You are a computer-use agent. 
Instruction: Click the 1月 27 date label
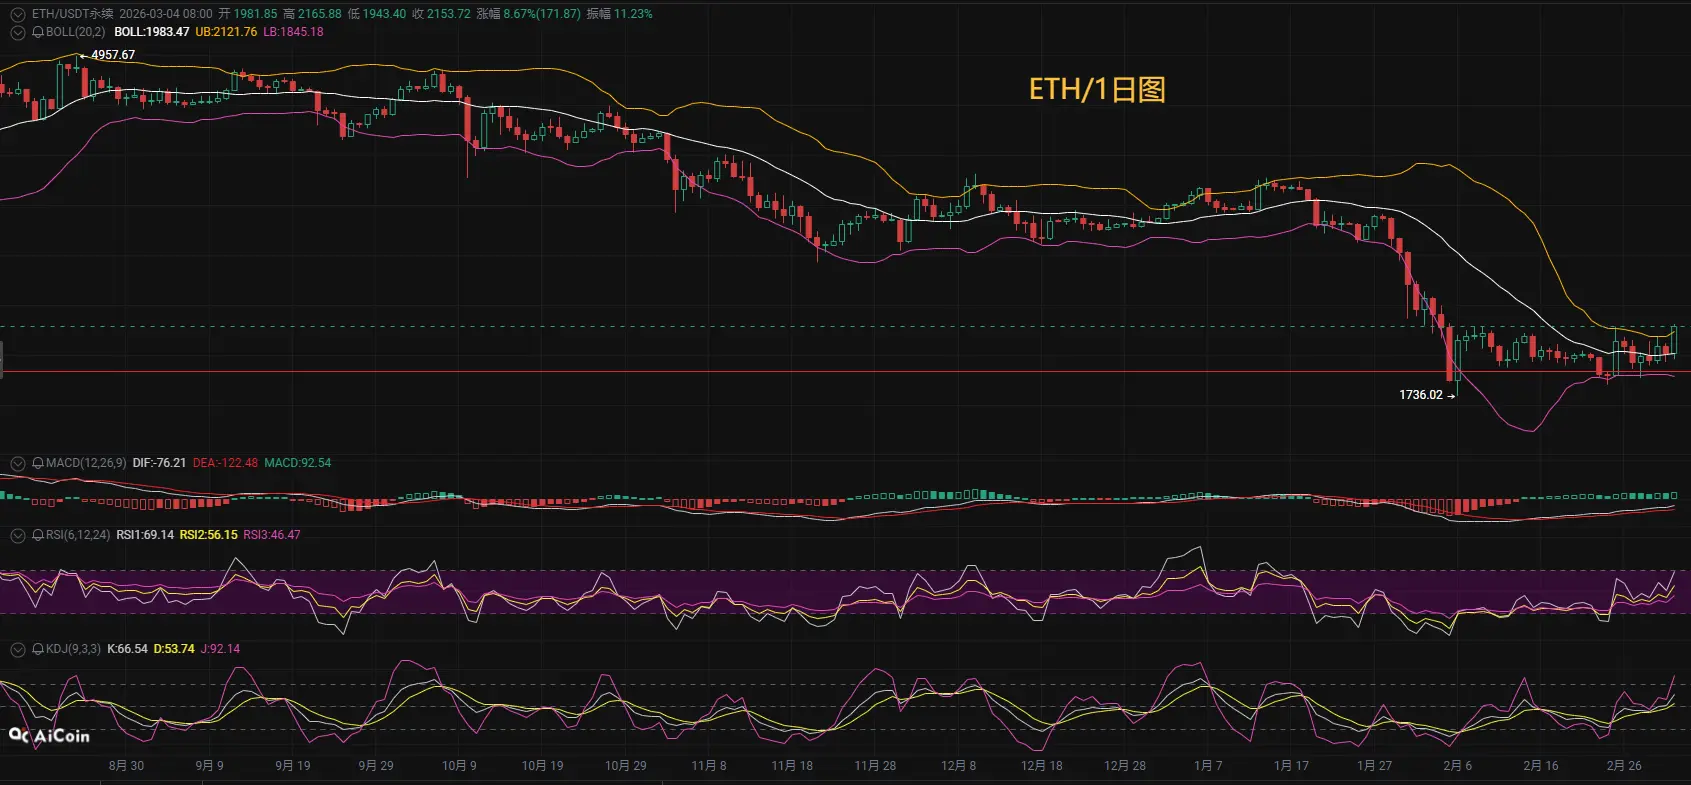[x=1374, y=766]
